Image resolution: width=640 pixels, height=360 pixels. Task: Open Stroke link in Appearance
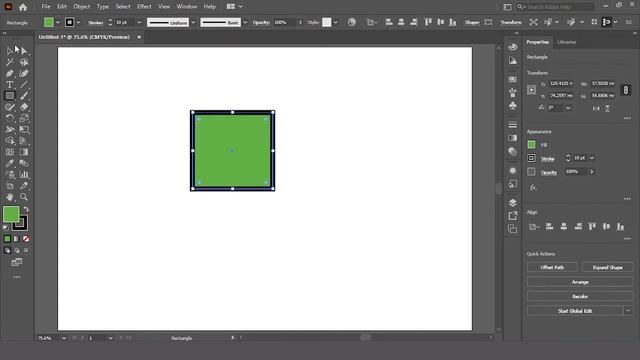tap(547, 158)
